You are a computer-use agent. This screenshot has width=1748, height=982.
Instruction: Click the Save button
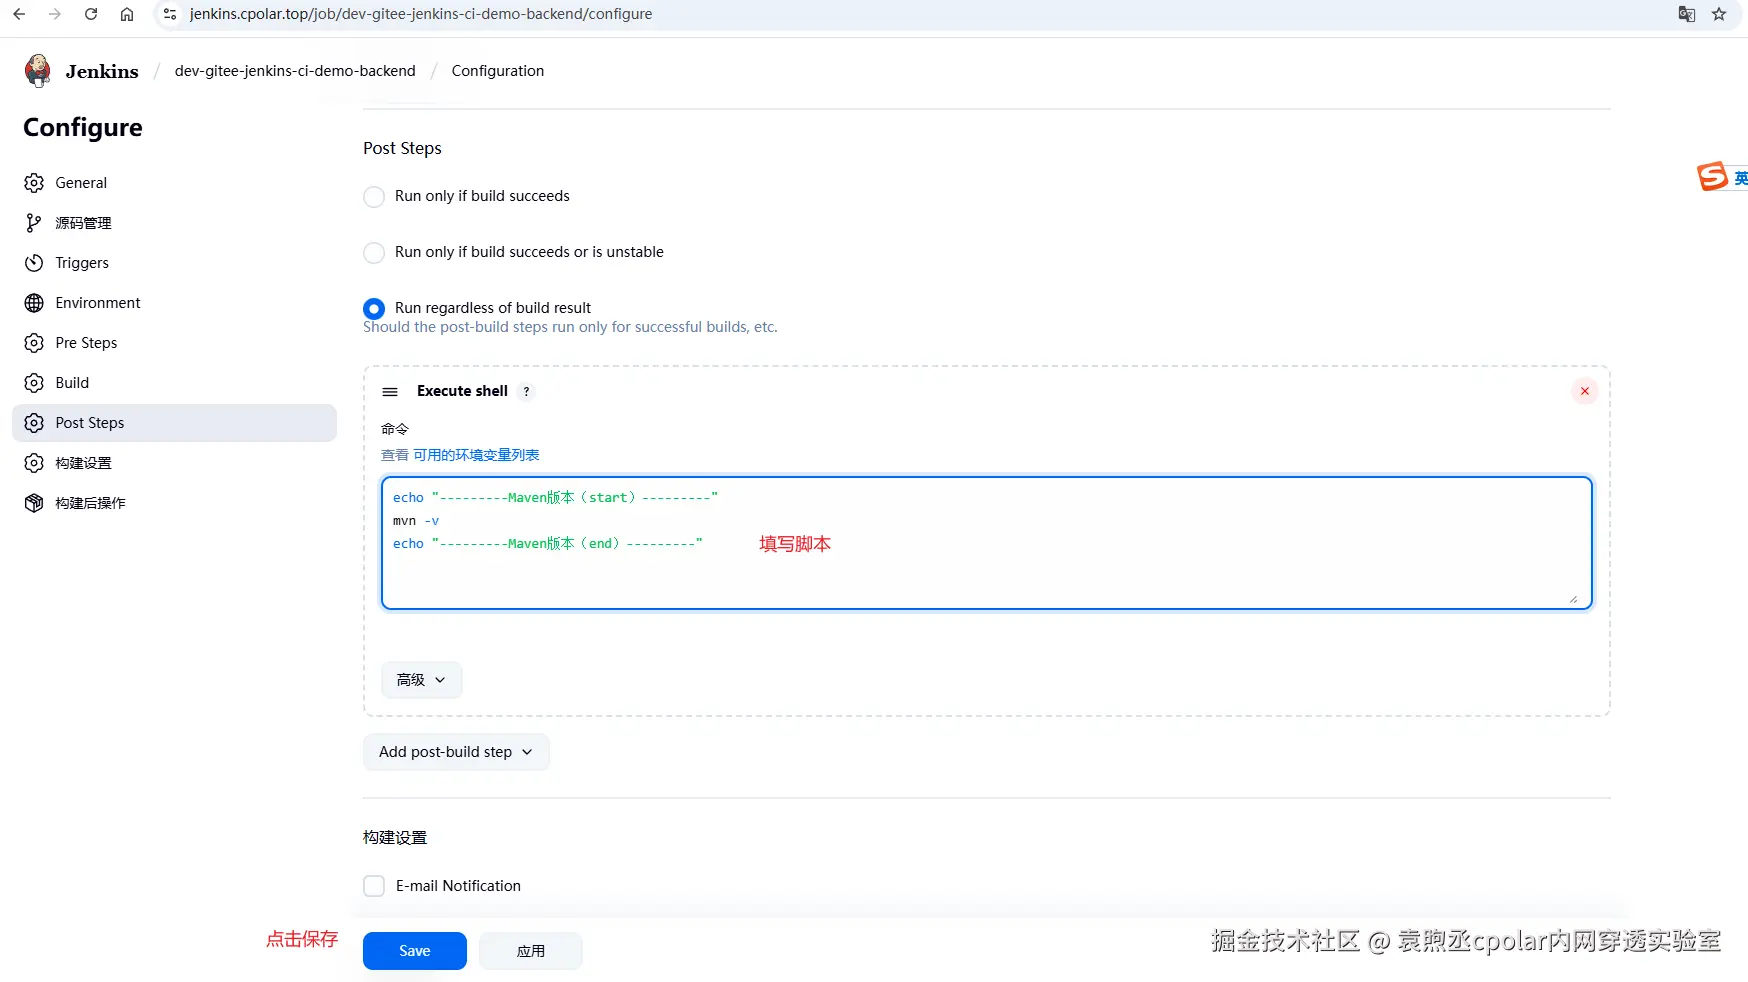[415, 951]
